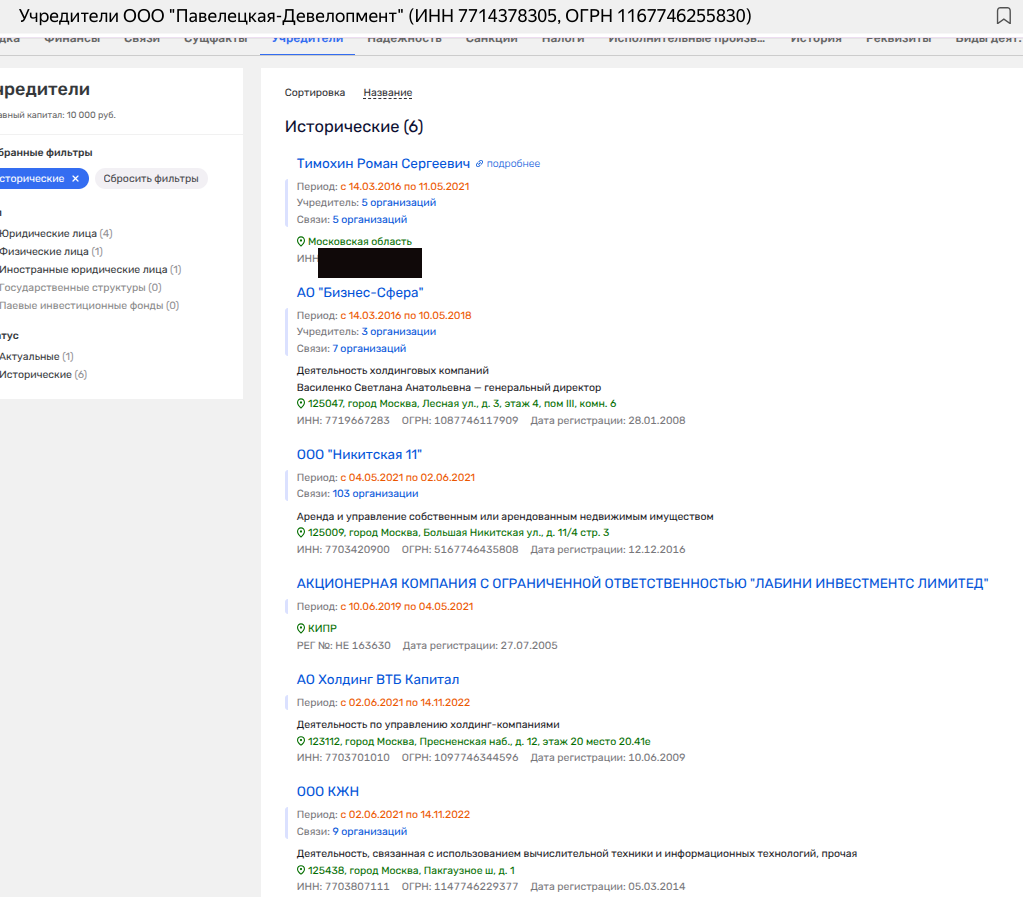Open the Санкции tab
Viewport: 1023px width, 897px height.
(x=491, y=40)
